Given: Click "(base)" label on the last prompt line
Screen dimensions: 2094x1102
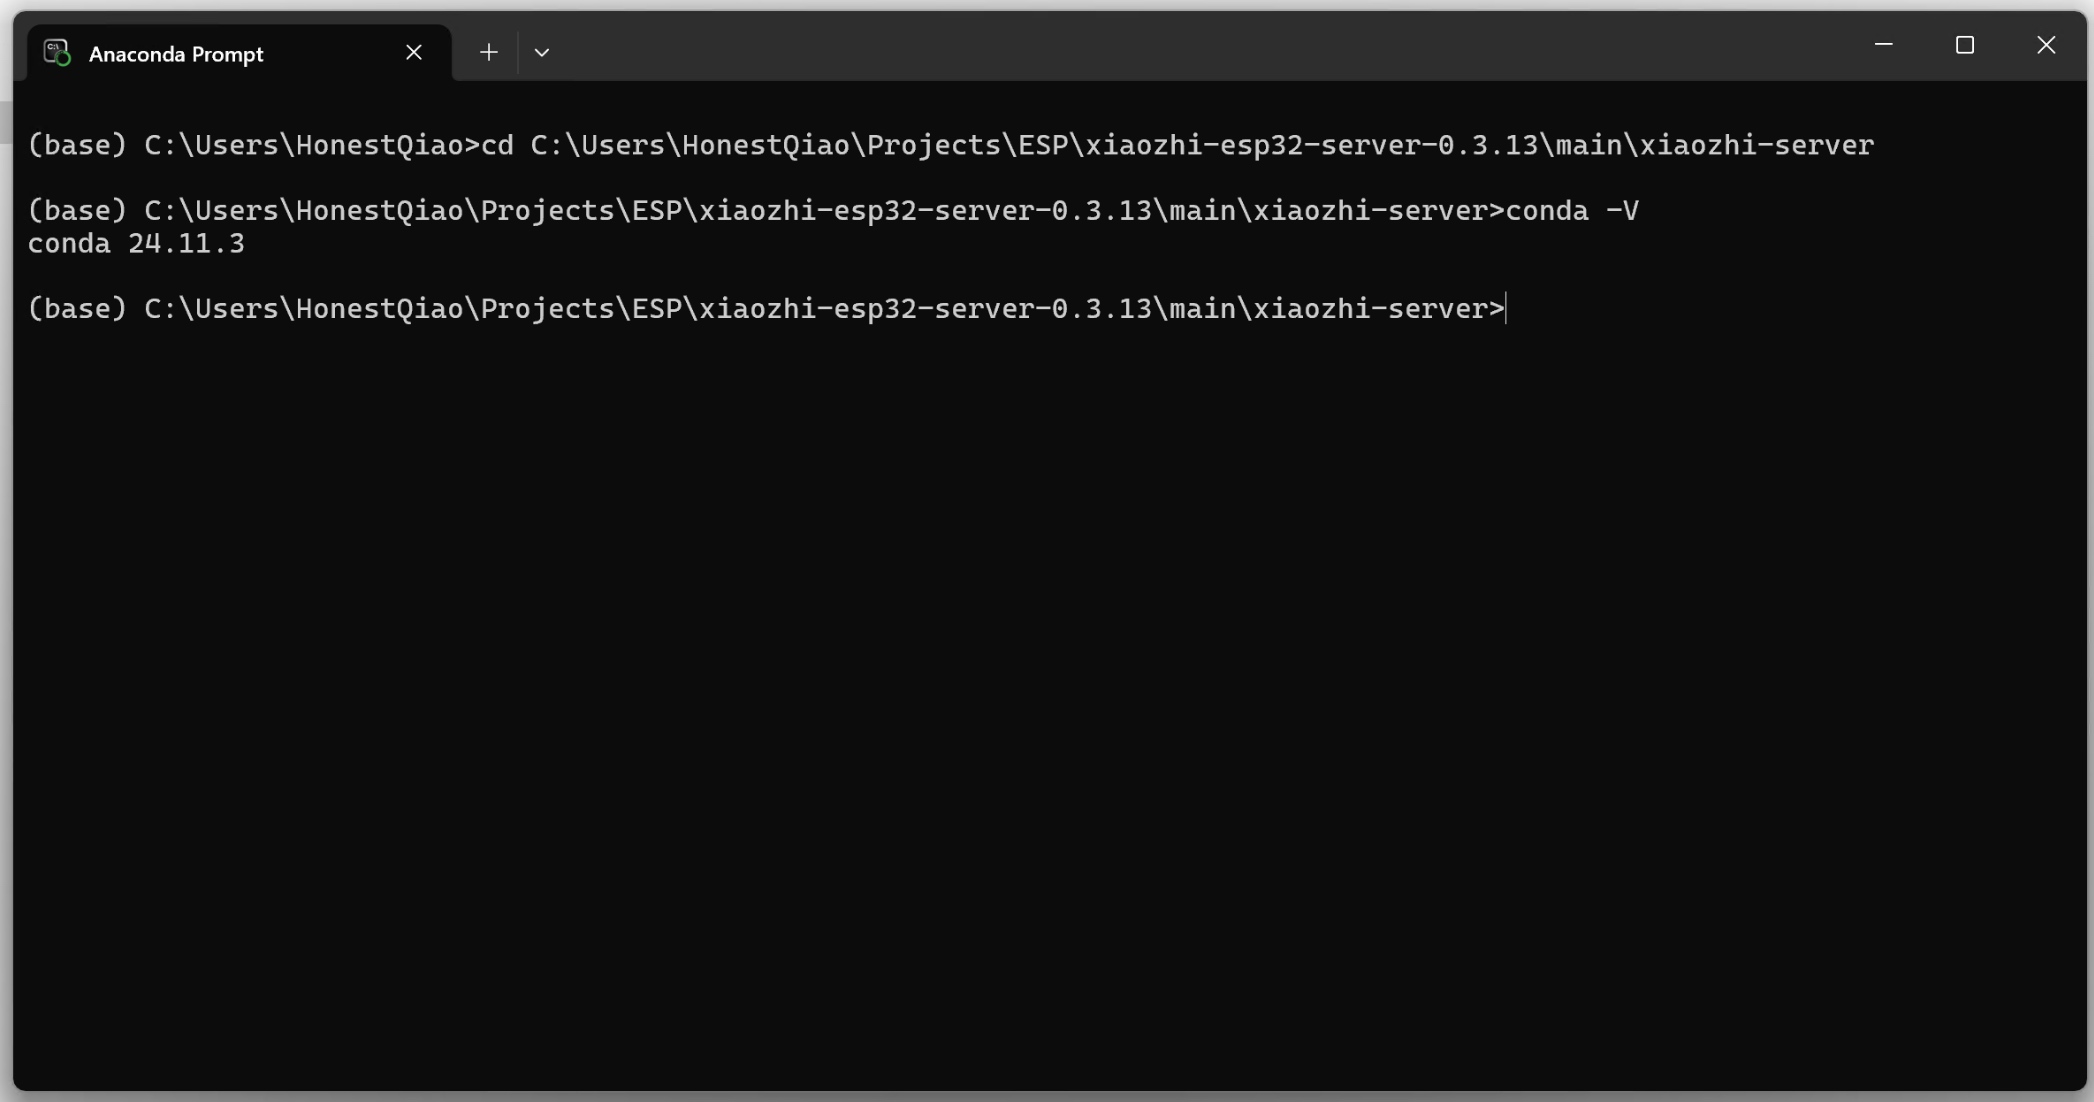Looking at the screenshot, I should pyautogui.click(x=77, y=308).
